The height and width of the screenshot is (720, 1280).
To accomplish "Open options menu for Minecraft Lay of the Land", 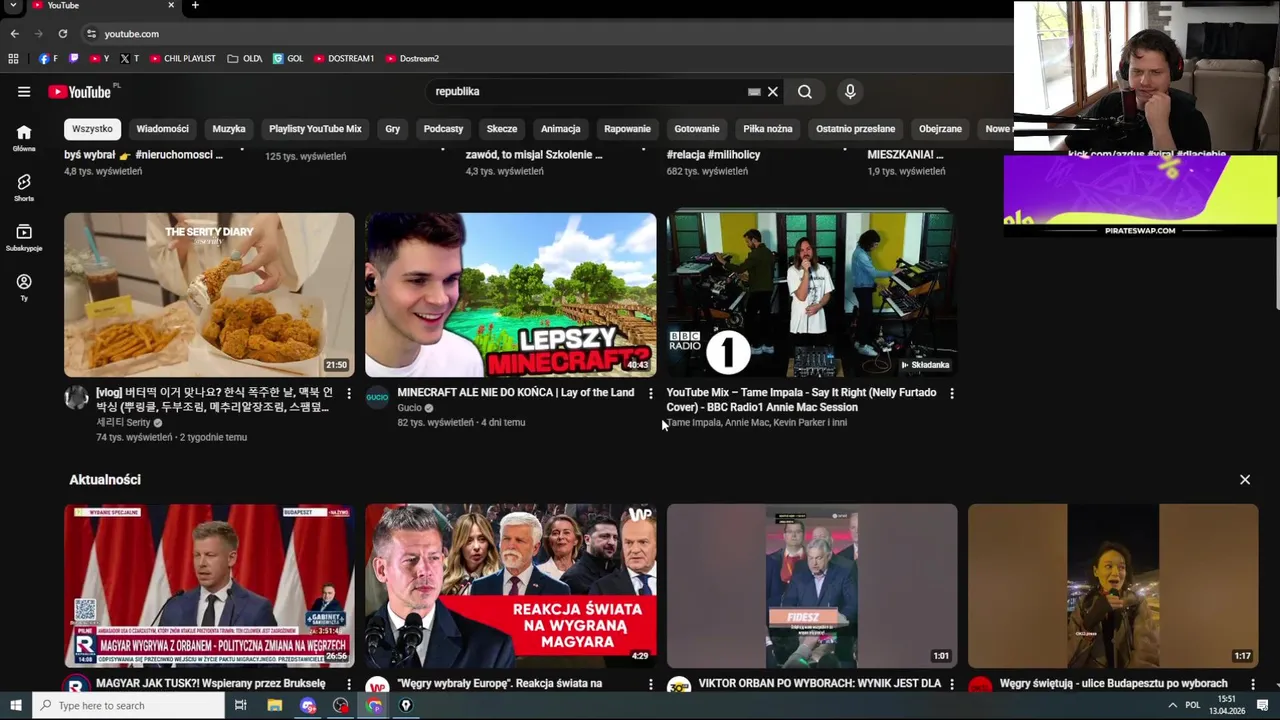I will pos(651,394).
